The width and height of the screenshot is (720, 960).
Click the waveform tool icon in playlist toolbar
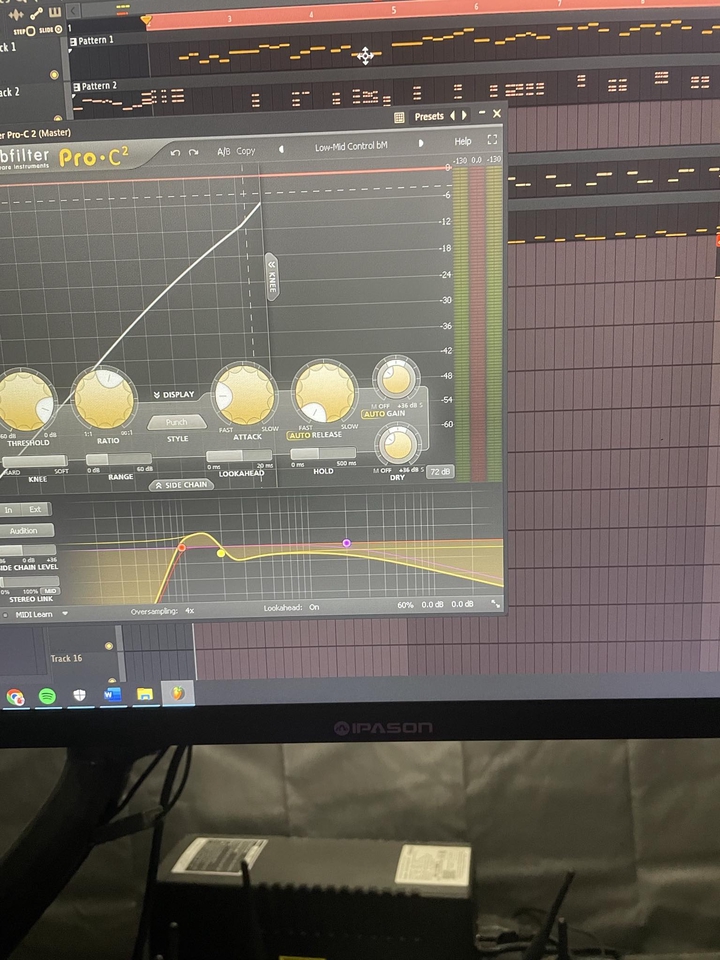[17, 14]
